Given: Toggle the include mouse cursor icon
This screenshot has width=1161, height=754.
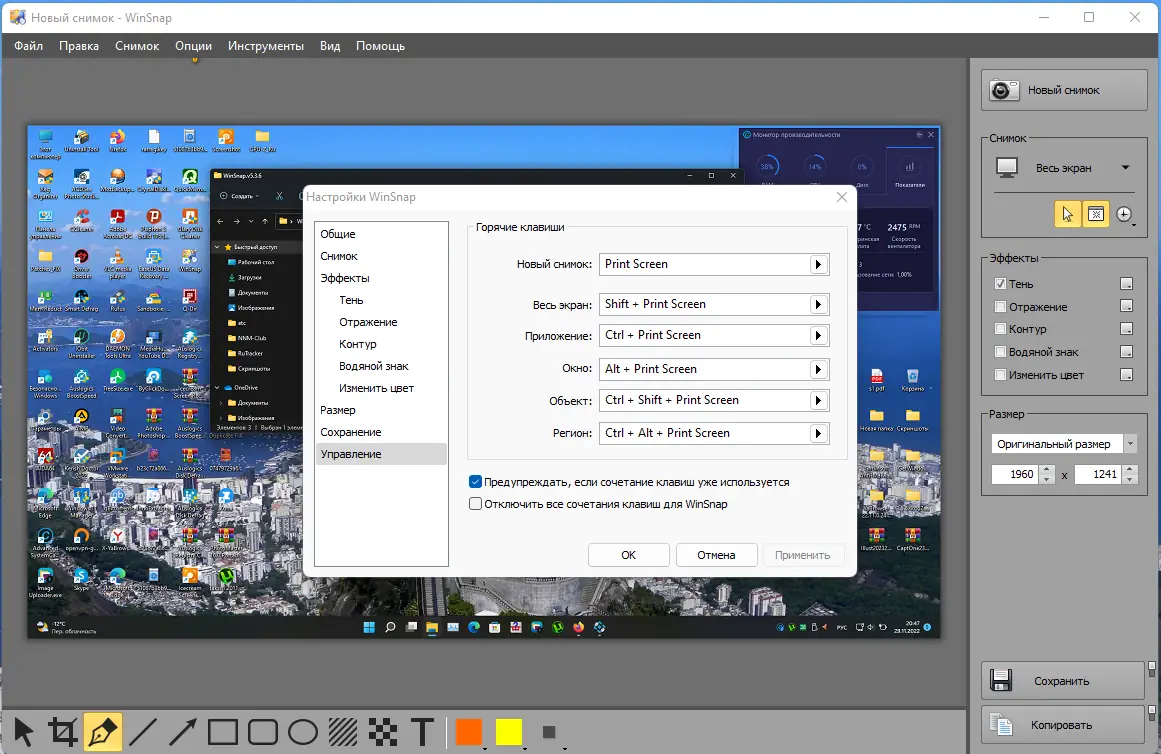Looking at the screenshot, I should (x=1067, y=214).
